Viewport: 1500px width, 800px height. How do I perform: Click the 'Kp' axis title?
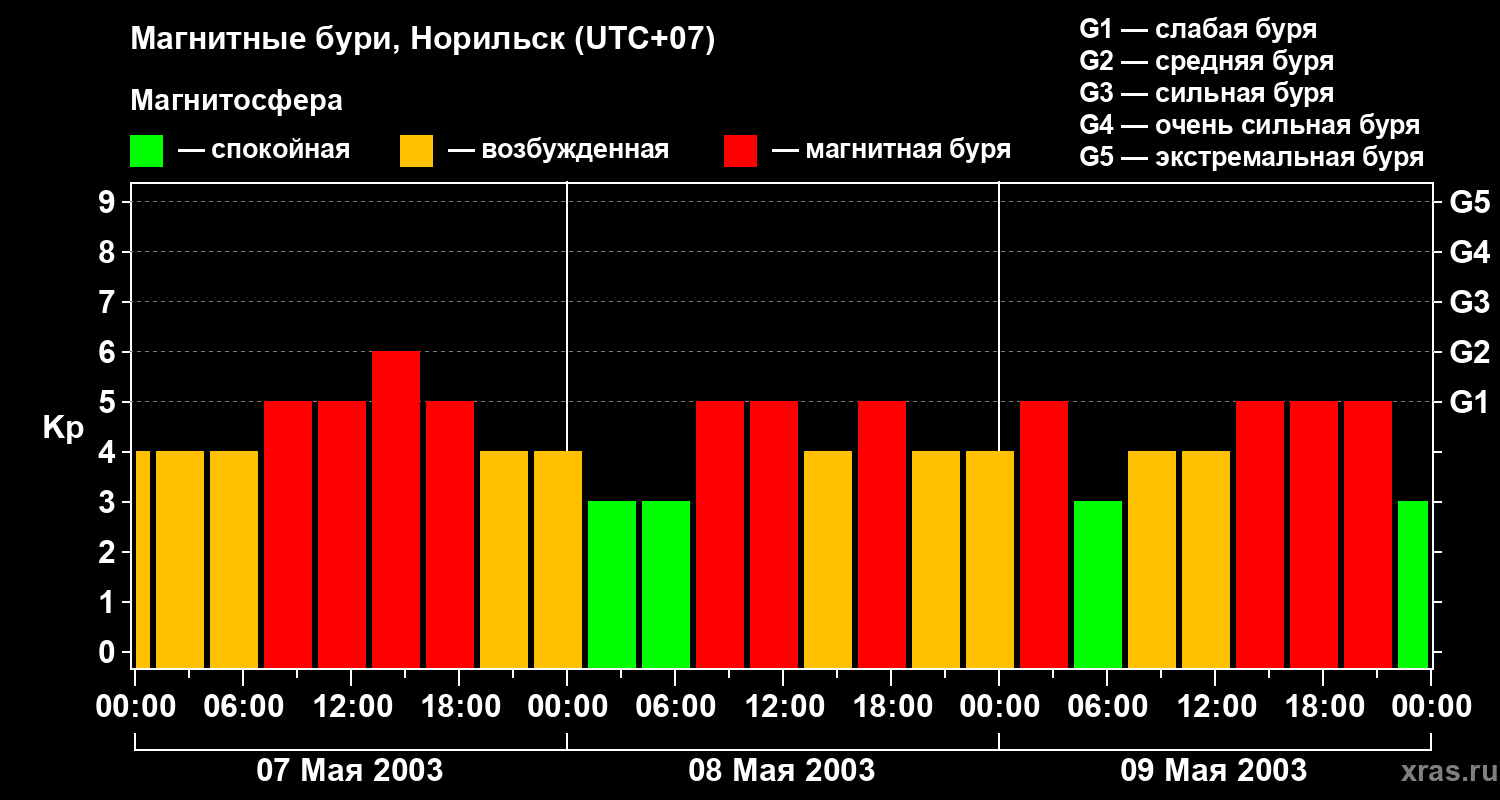click(x=63, y=429)
